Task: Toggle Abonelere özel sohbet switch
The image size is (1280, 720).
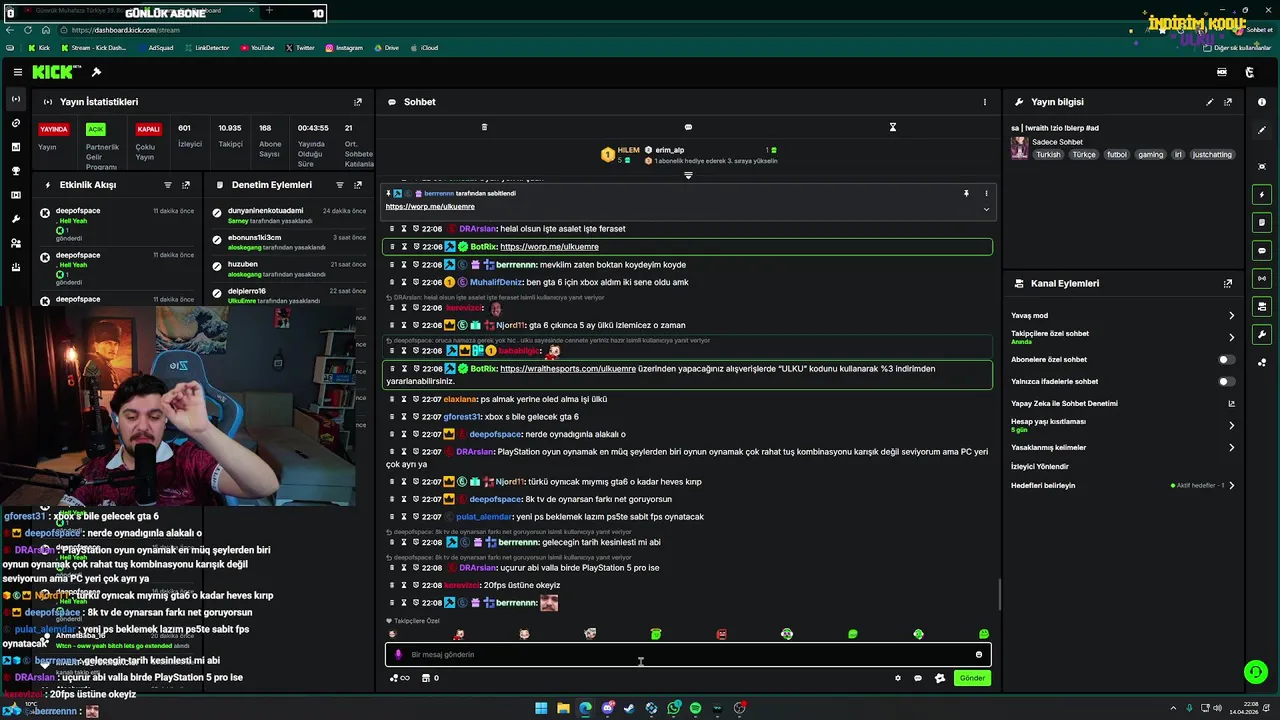Action: click(1226, 359)
